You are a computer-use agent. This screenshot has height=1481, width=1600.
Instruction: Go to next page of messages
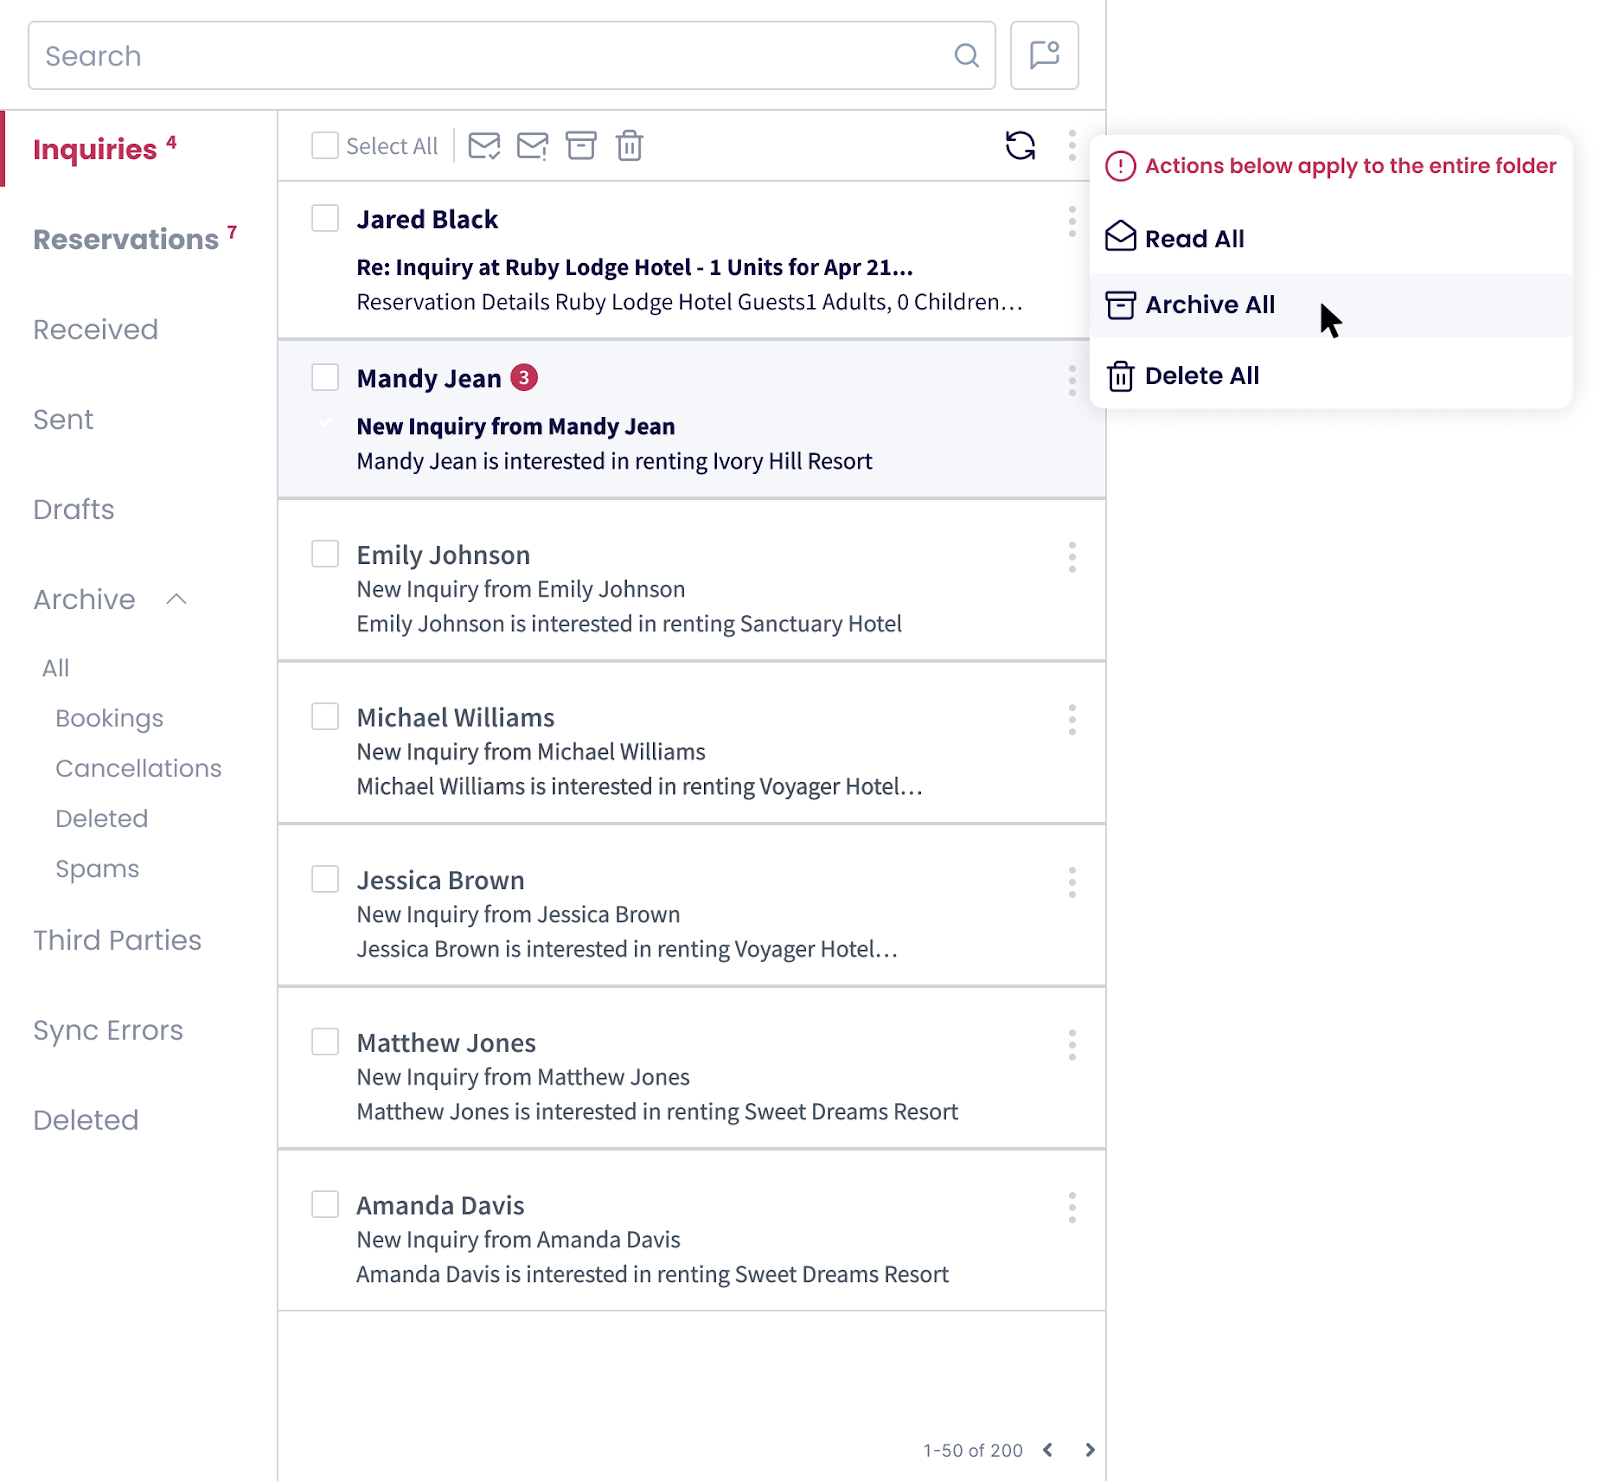[1090, 1450]
